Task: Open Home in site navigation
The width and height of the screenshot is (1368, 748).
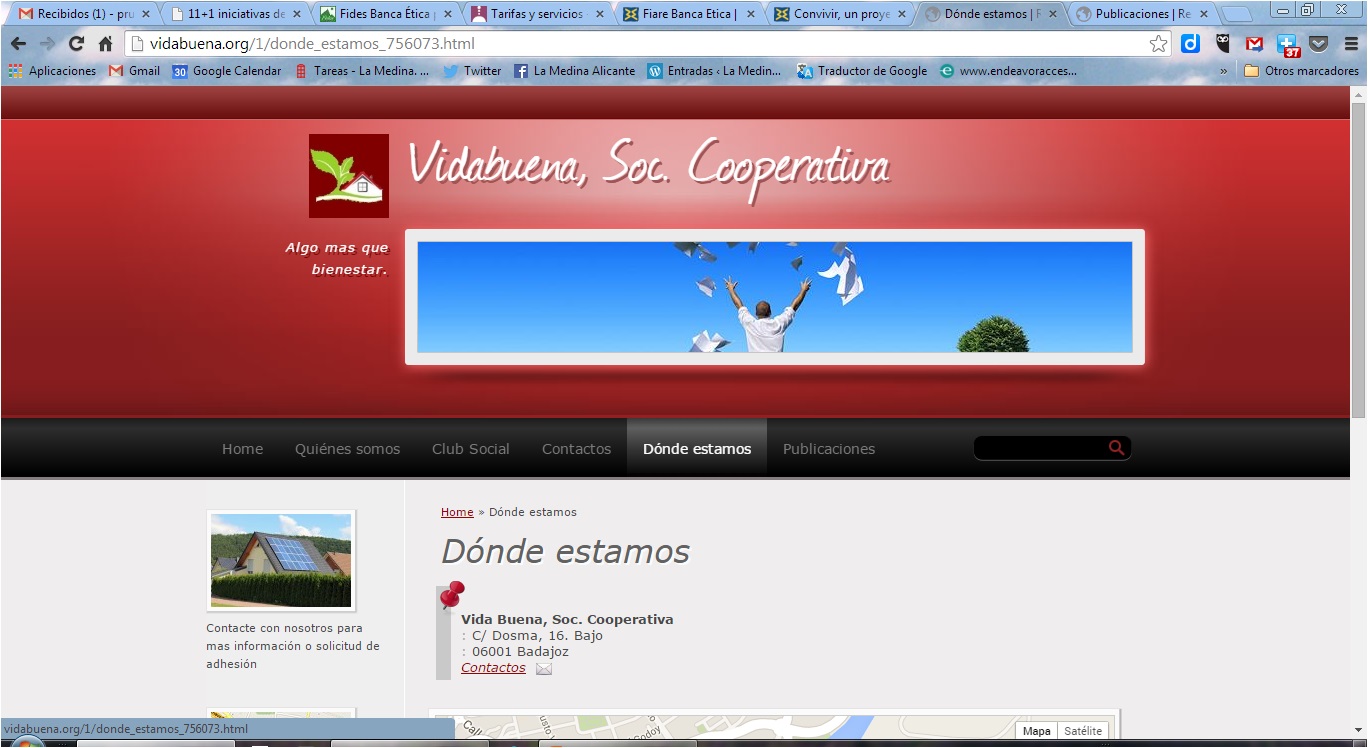Action: pyautogui.click(x=242, y=449)
